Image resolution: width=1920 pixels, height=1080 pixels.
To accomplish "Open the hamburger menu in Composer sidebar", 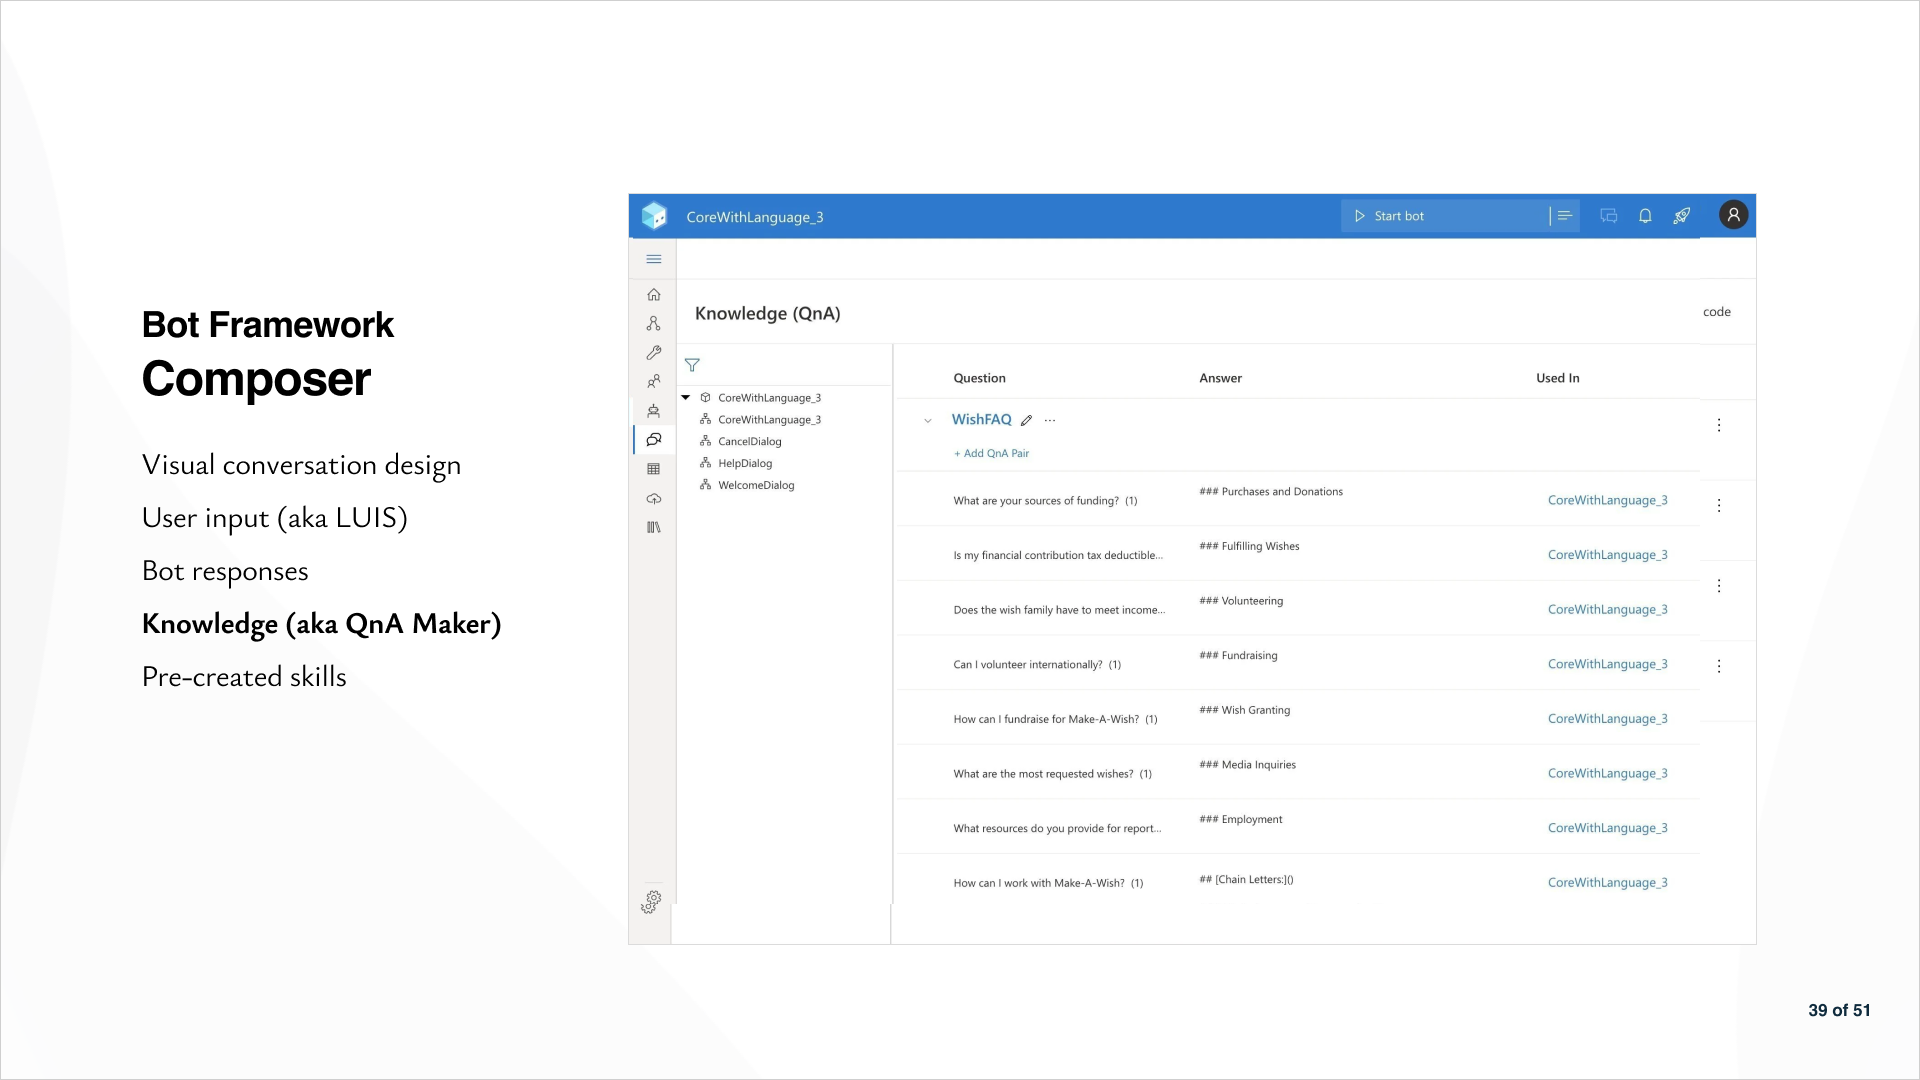I will click(x=654, y=259).
